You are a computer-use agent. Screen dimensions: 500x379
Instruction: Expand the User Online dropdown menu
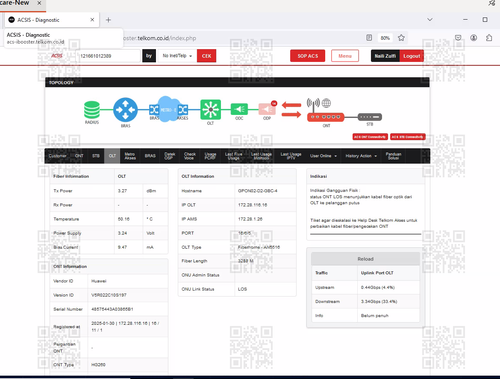click(x=323, y=156)
